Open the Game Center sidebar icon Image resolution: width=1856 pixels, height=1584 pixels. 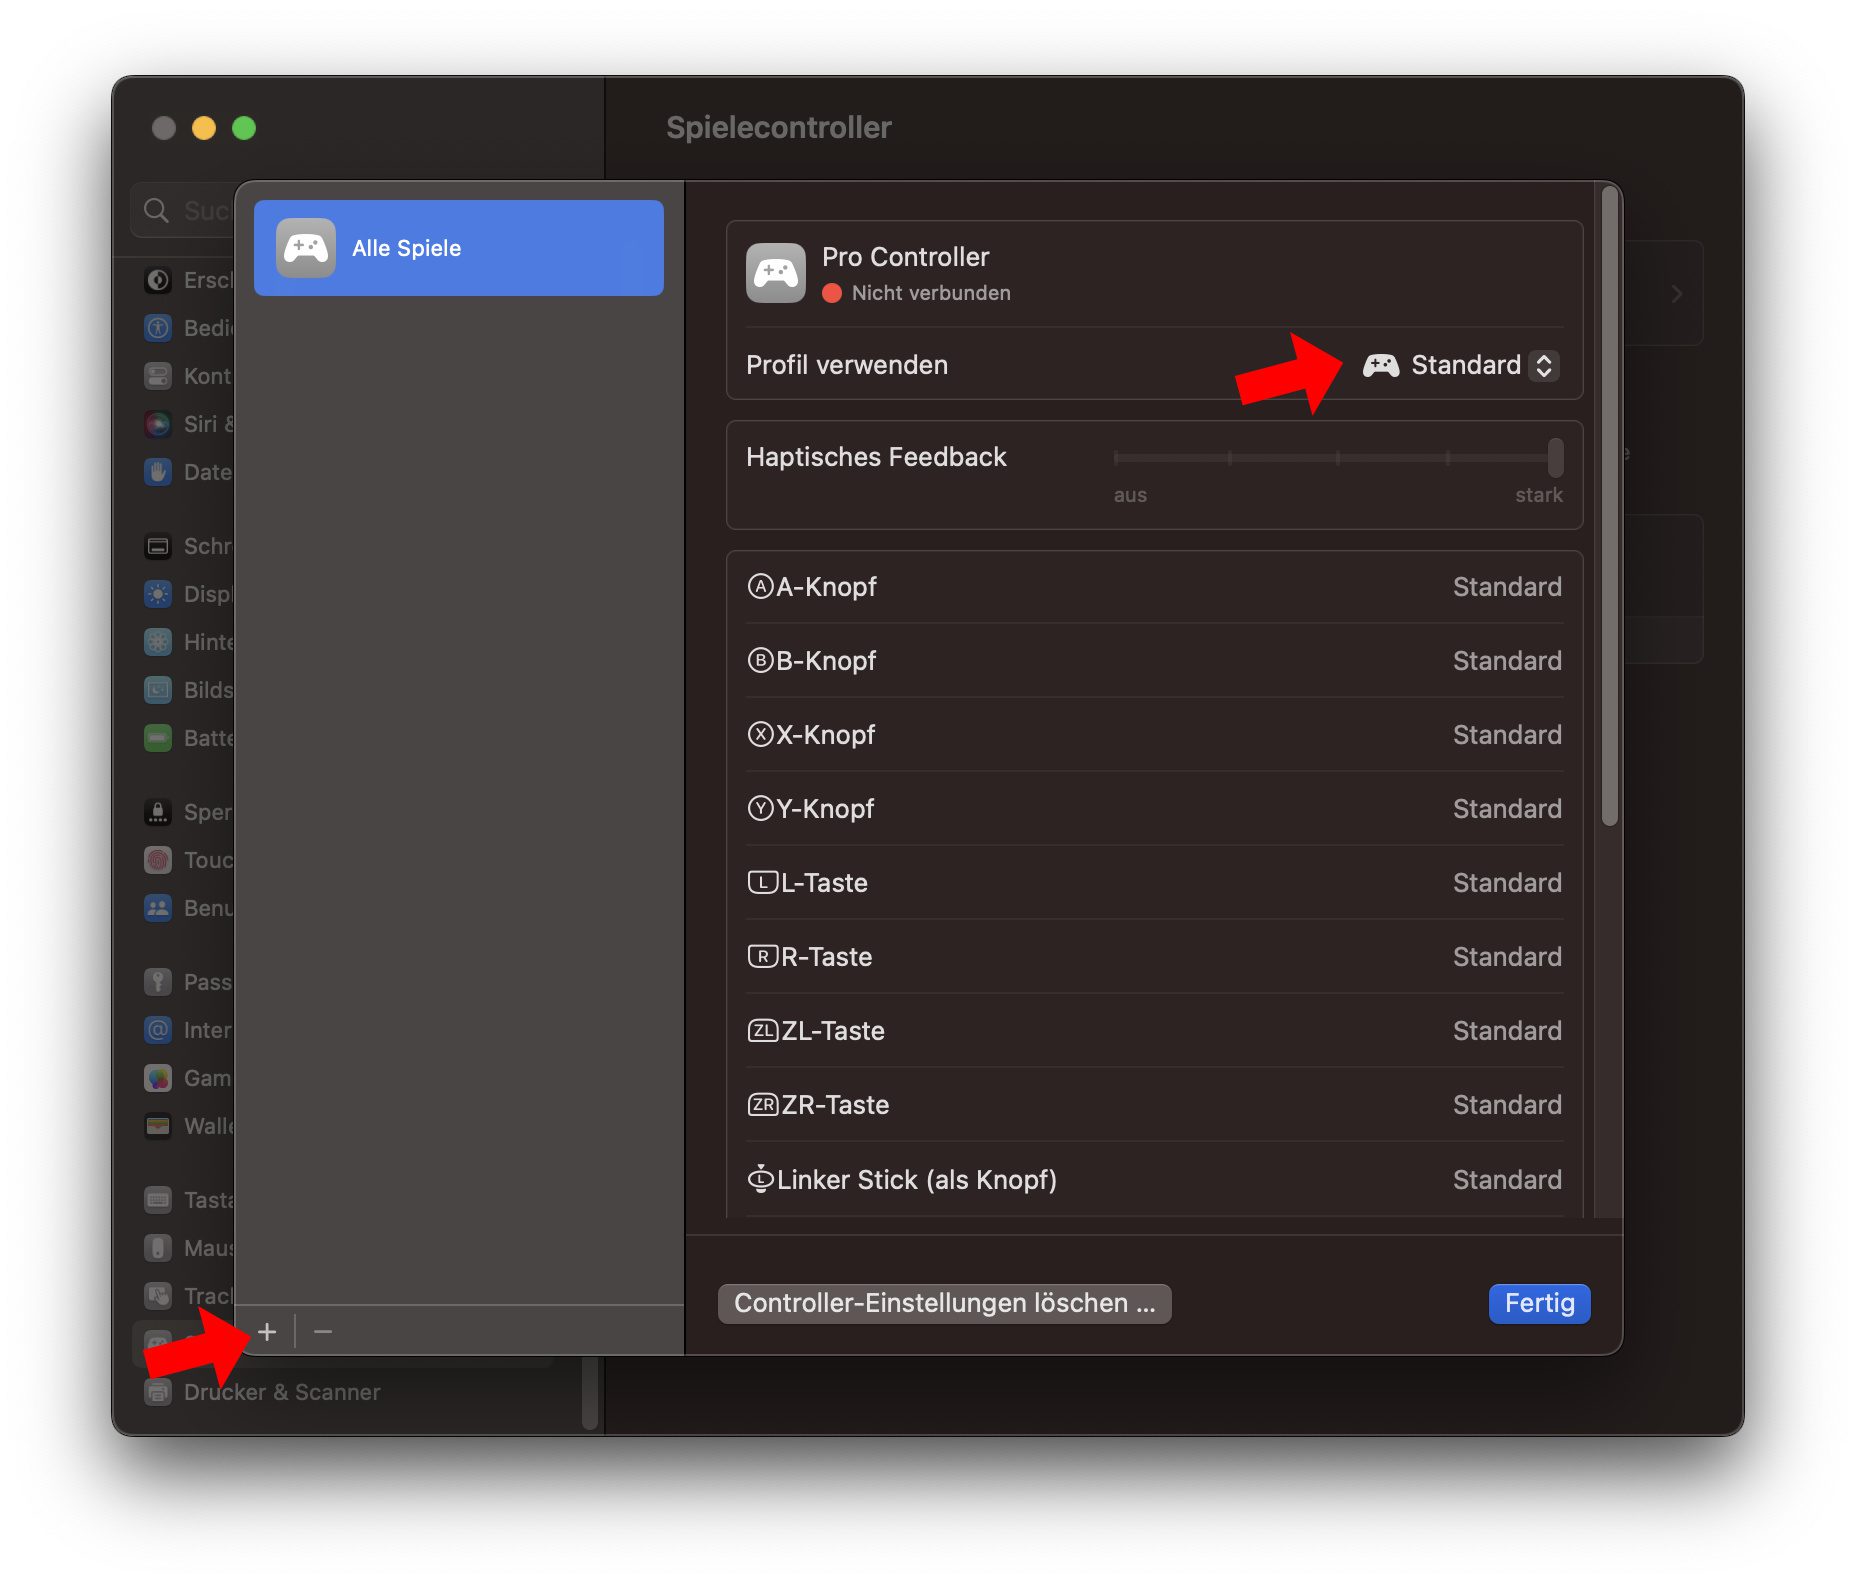(x=158, y=1078)
